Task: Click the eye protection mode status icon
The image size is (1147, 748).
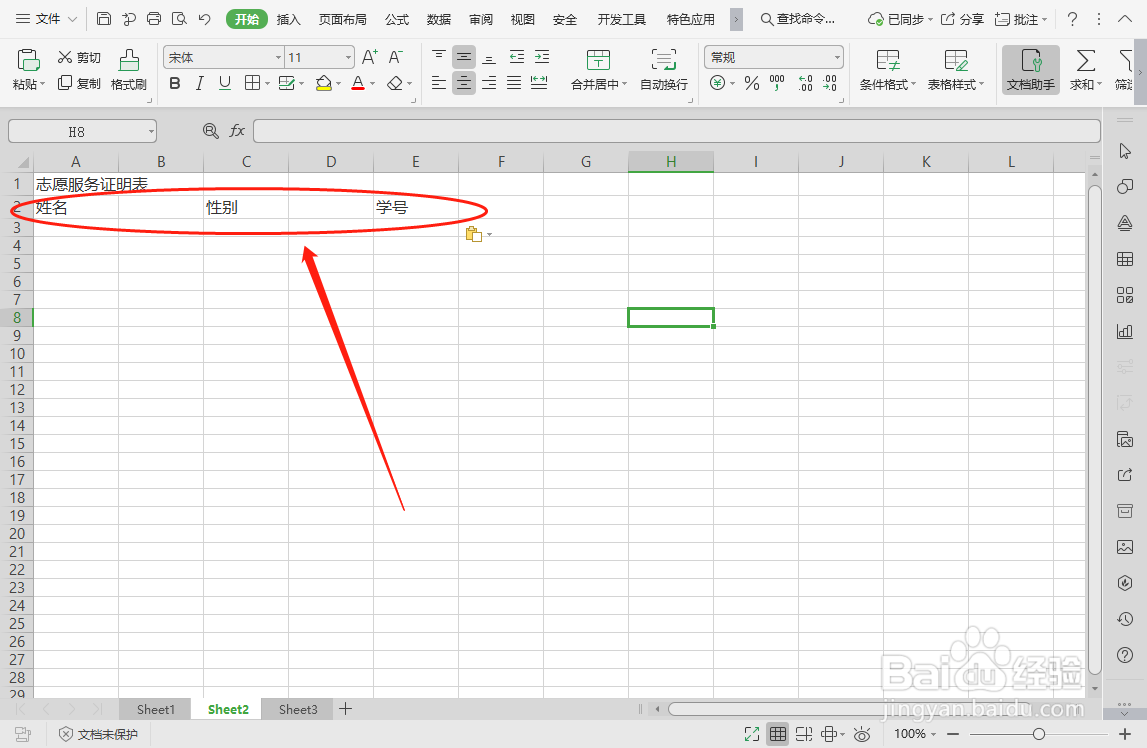Action: point(862,733)
